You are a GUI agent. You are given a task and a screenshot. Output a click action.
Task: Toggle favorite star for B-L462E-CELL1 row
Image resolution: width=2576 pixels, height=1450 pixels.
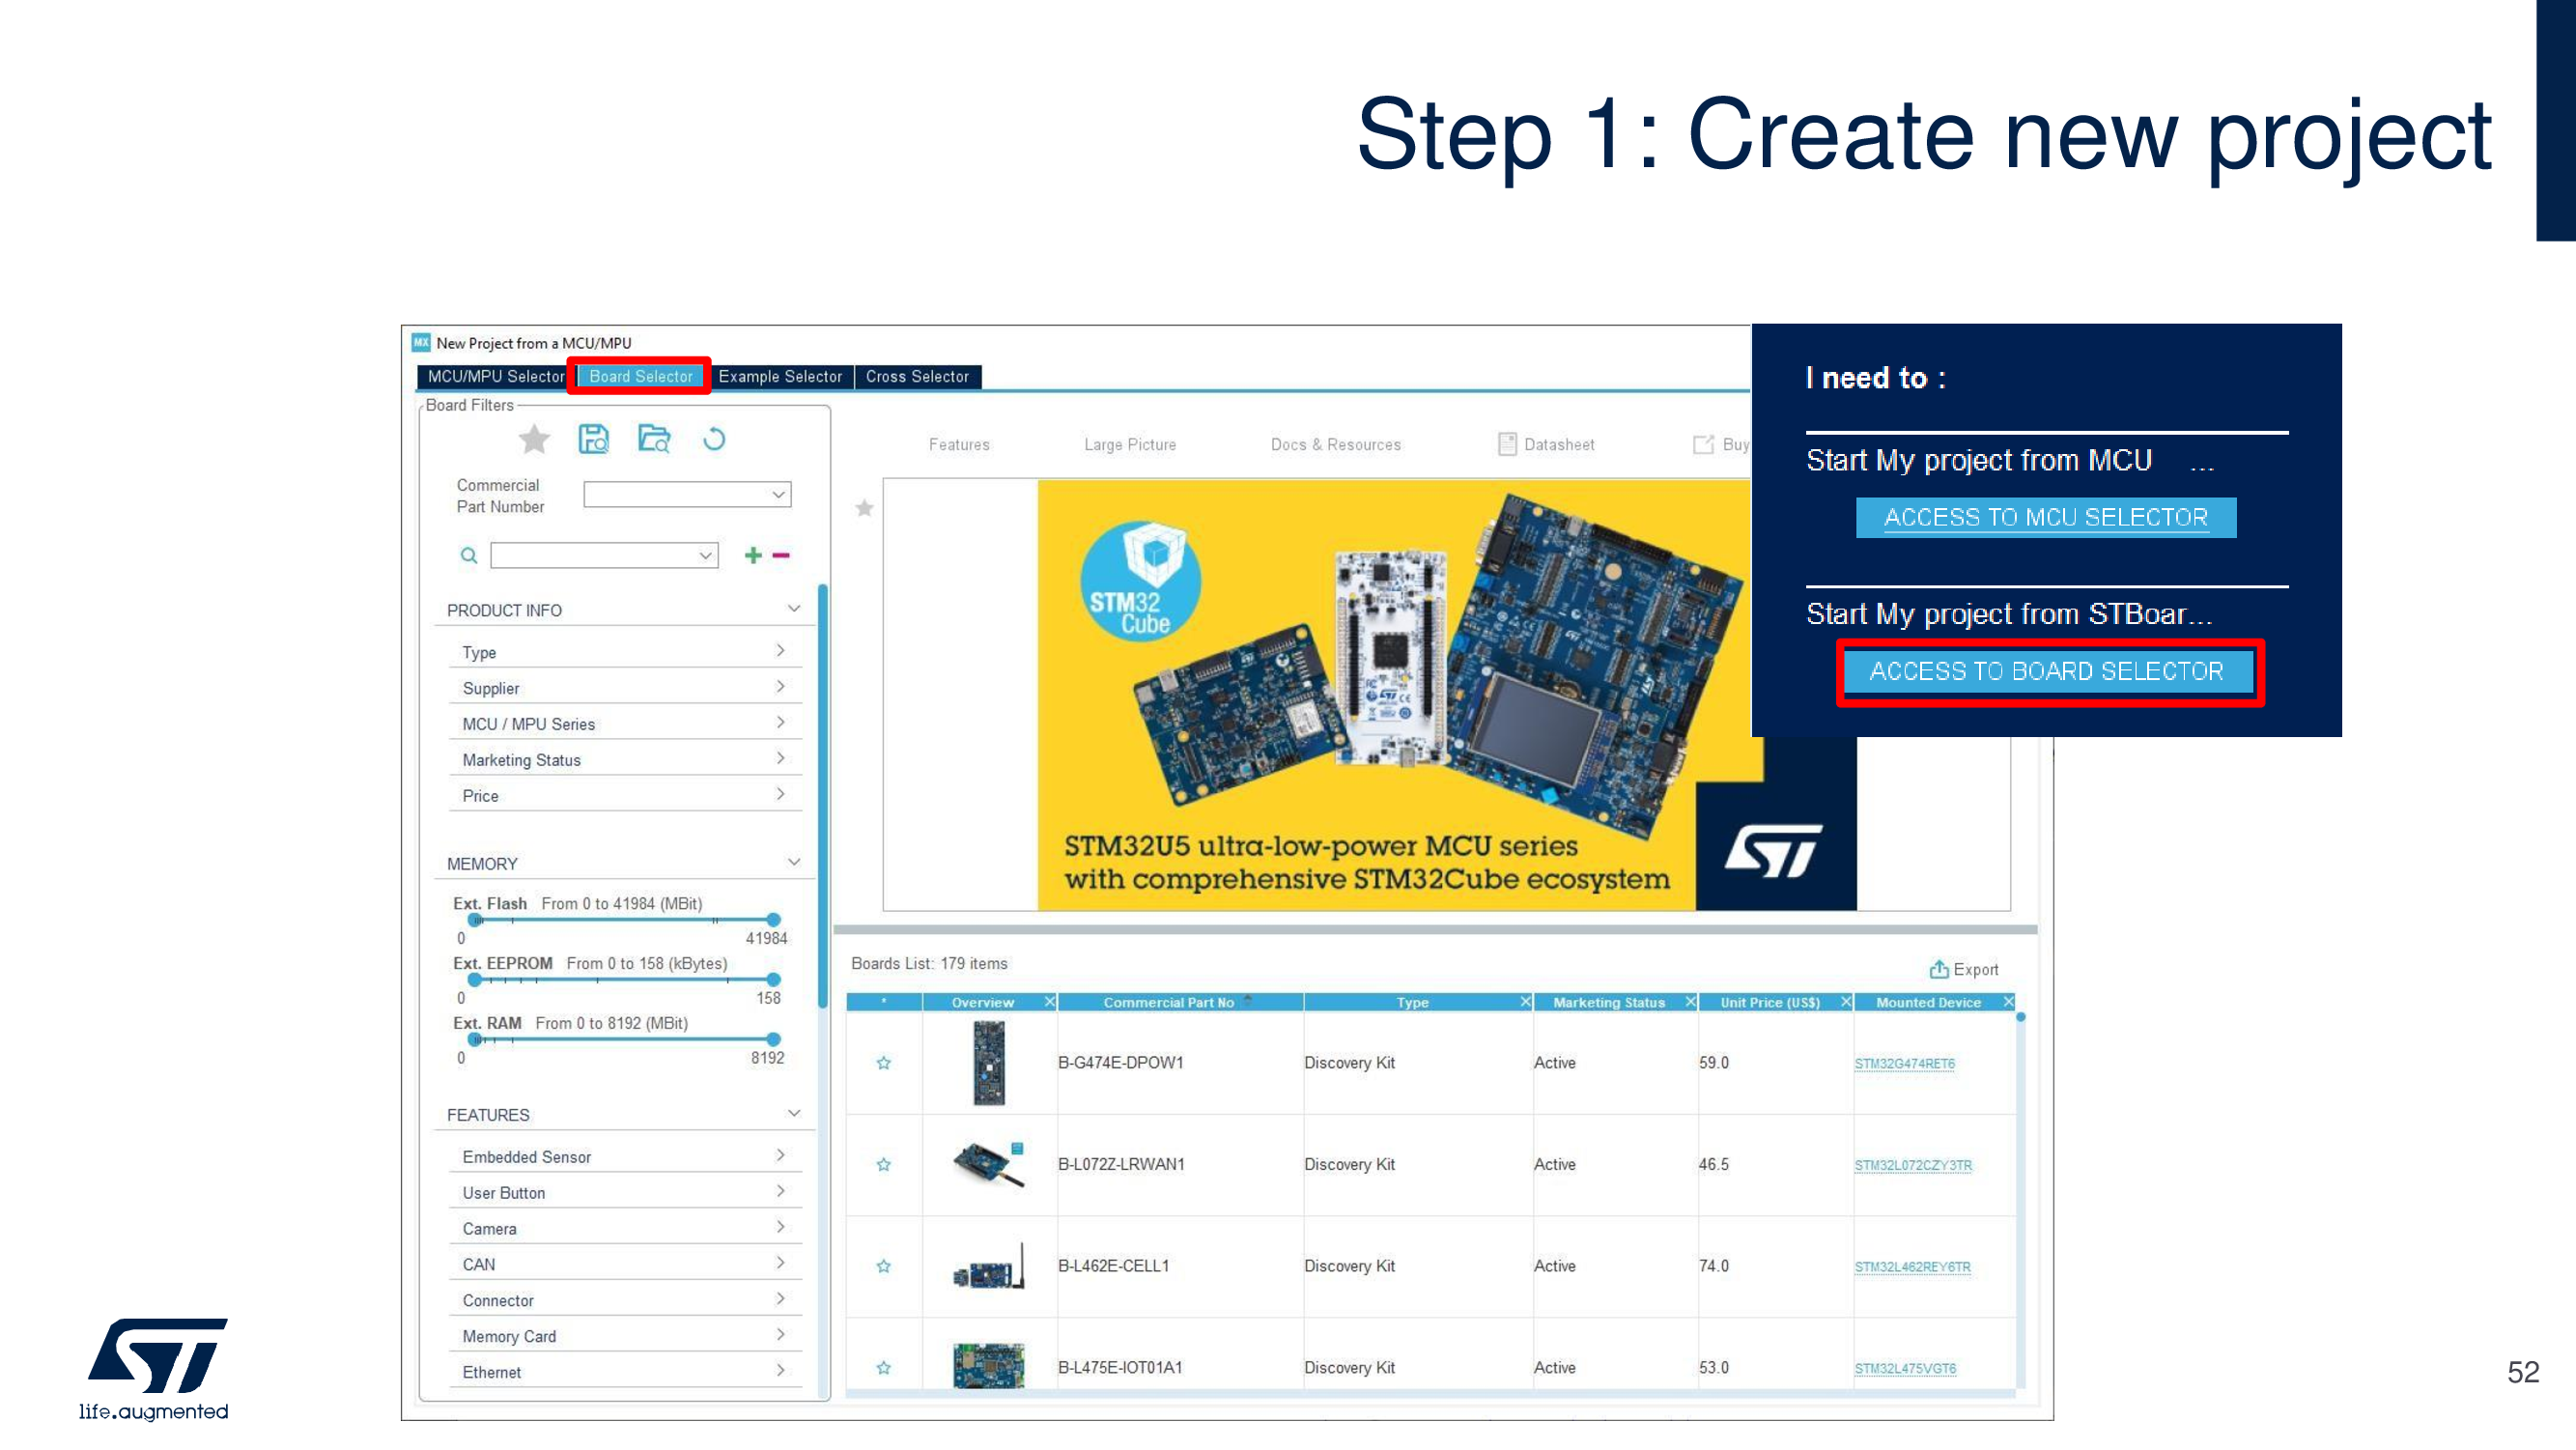pos(883,1266)
